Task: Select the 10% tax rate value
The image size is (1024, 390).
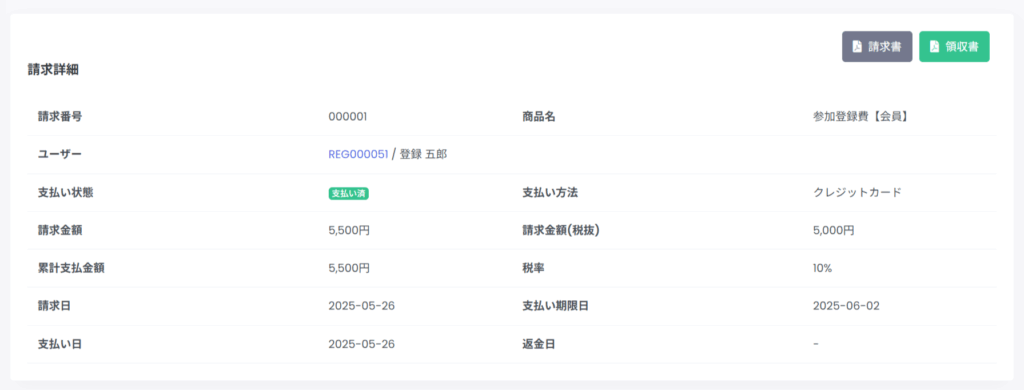Action: click(823, 268)
